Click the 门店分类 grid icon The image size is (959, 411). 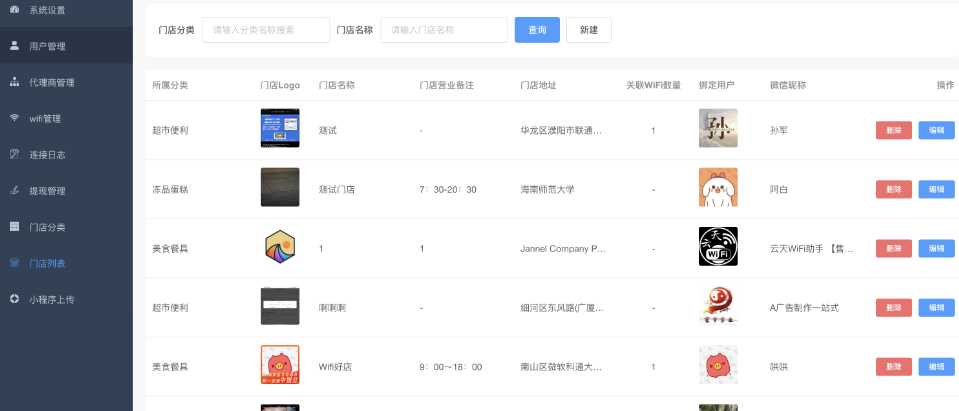[15, 227]
